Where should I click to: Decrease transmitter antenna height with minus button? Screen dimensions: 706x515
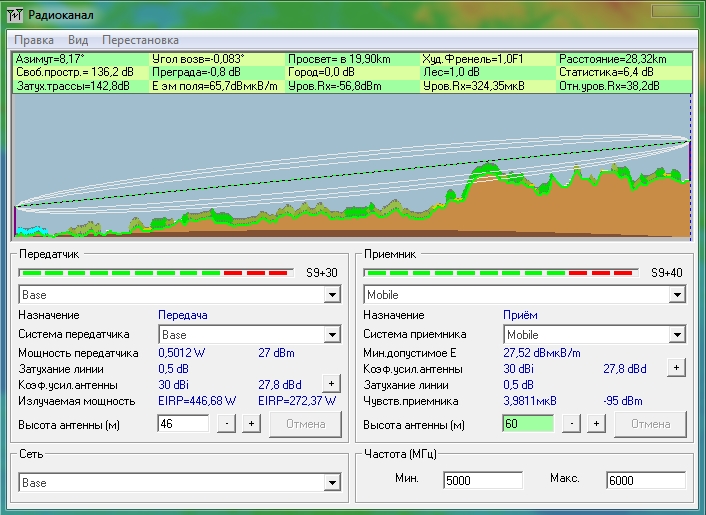point(228,424)
